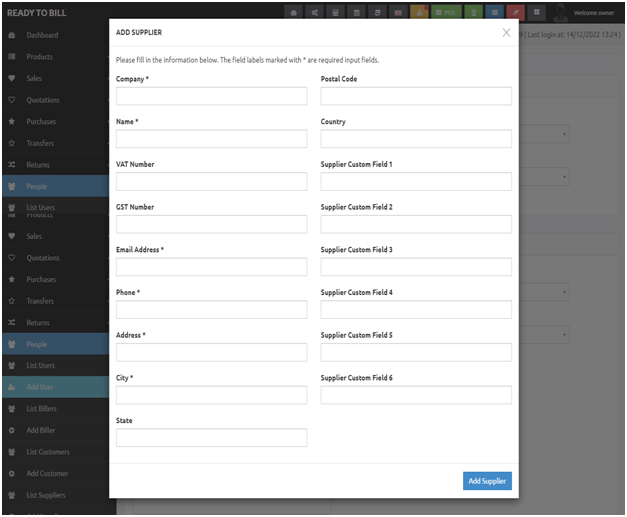Click the barcode icon beside Products in the sidebar
Viewport: 627px width, 517px height.
click(x=12, y=56)
